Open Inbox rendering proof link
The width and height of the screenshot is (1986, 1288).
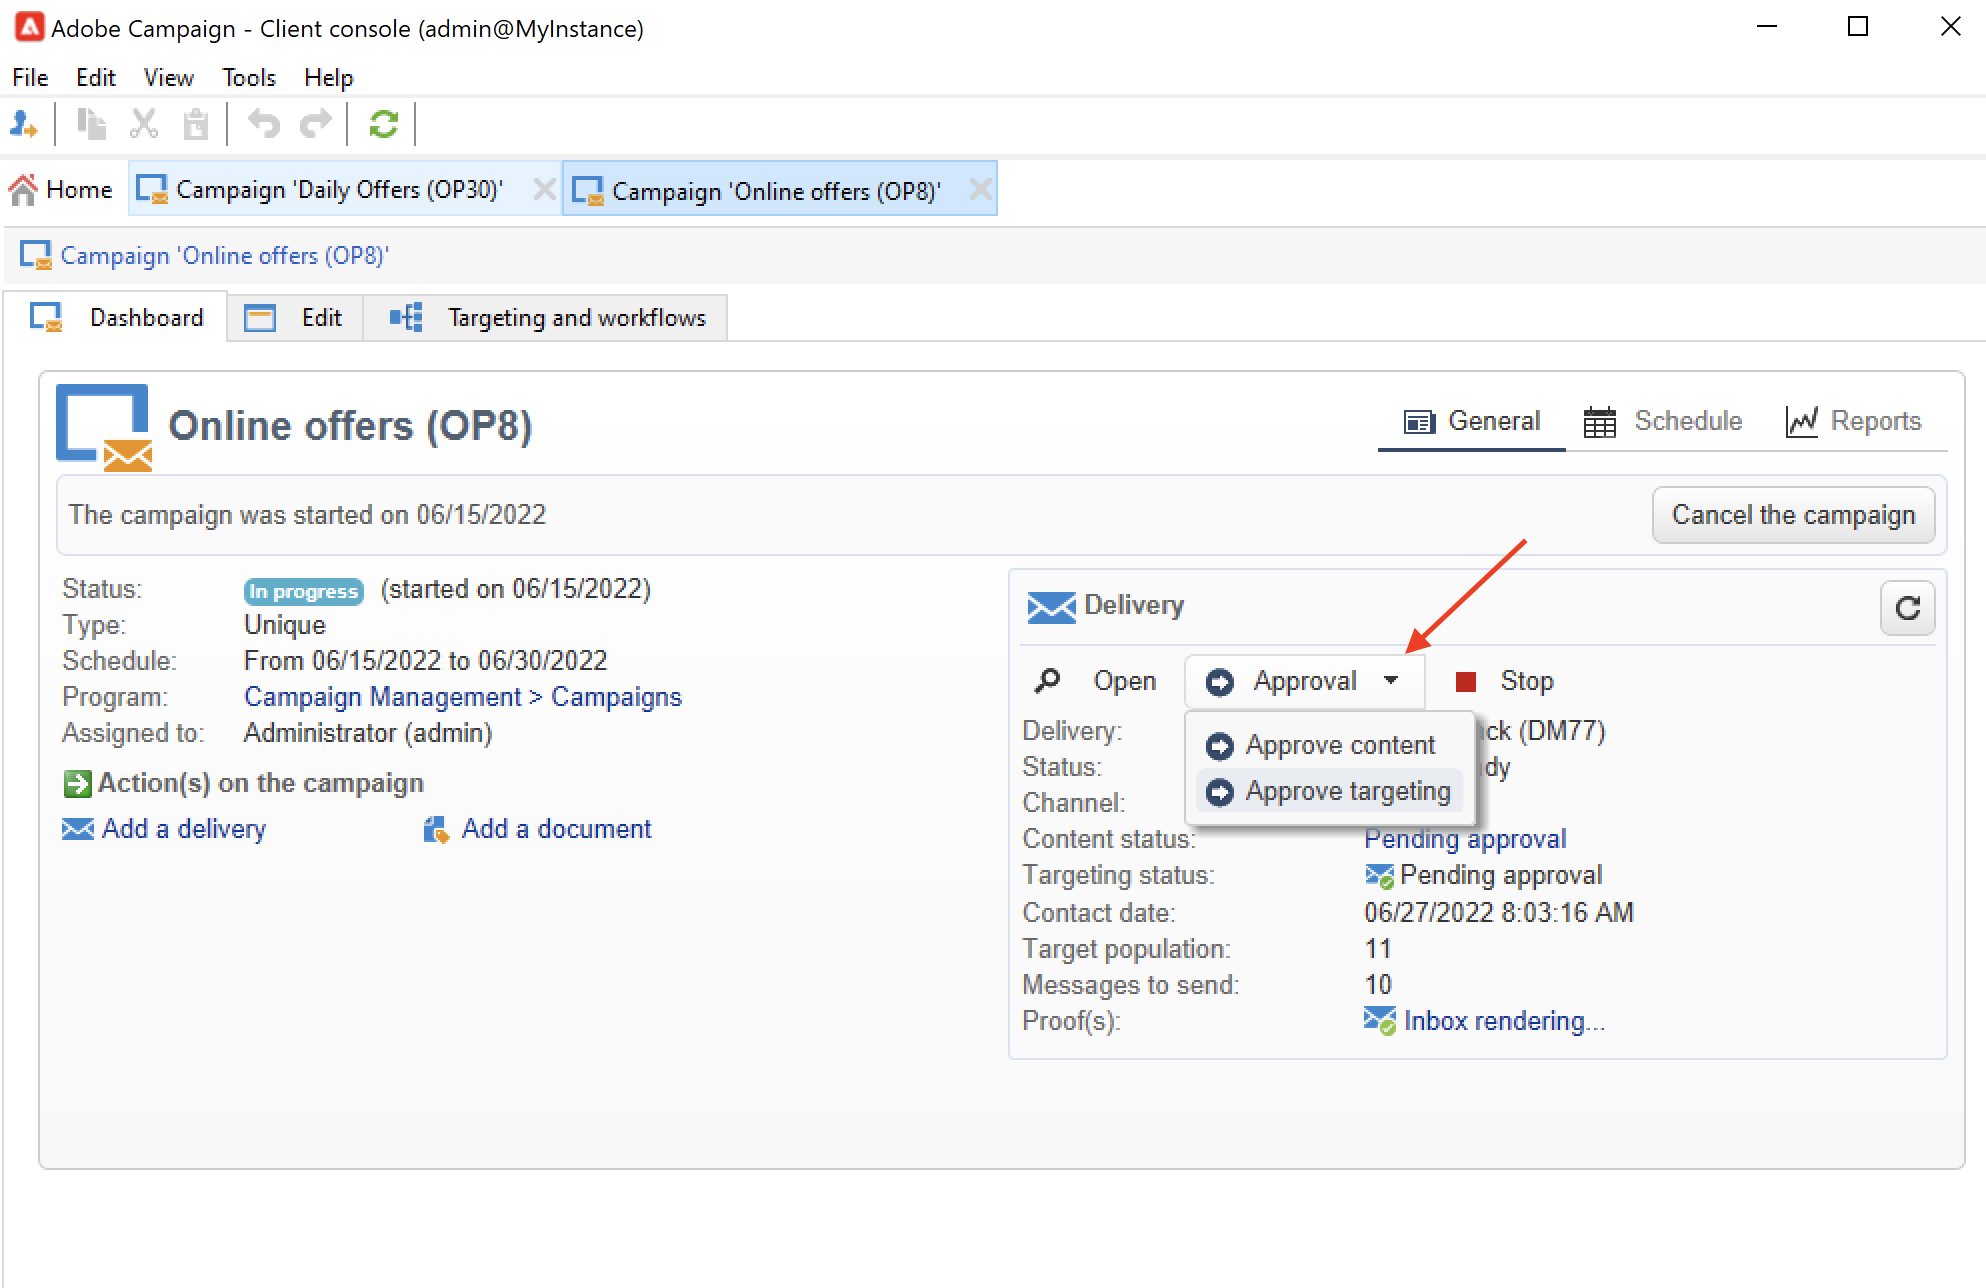(1503, 1021)
